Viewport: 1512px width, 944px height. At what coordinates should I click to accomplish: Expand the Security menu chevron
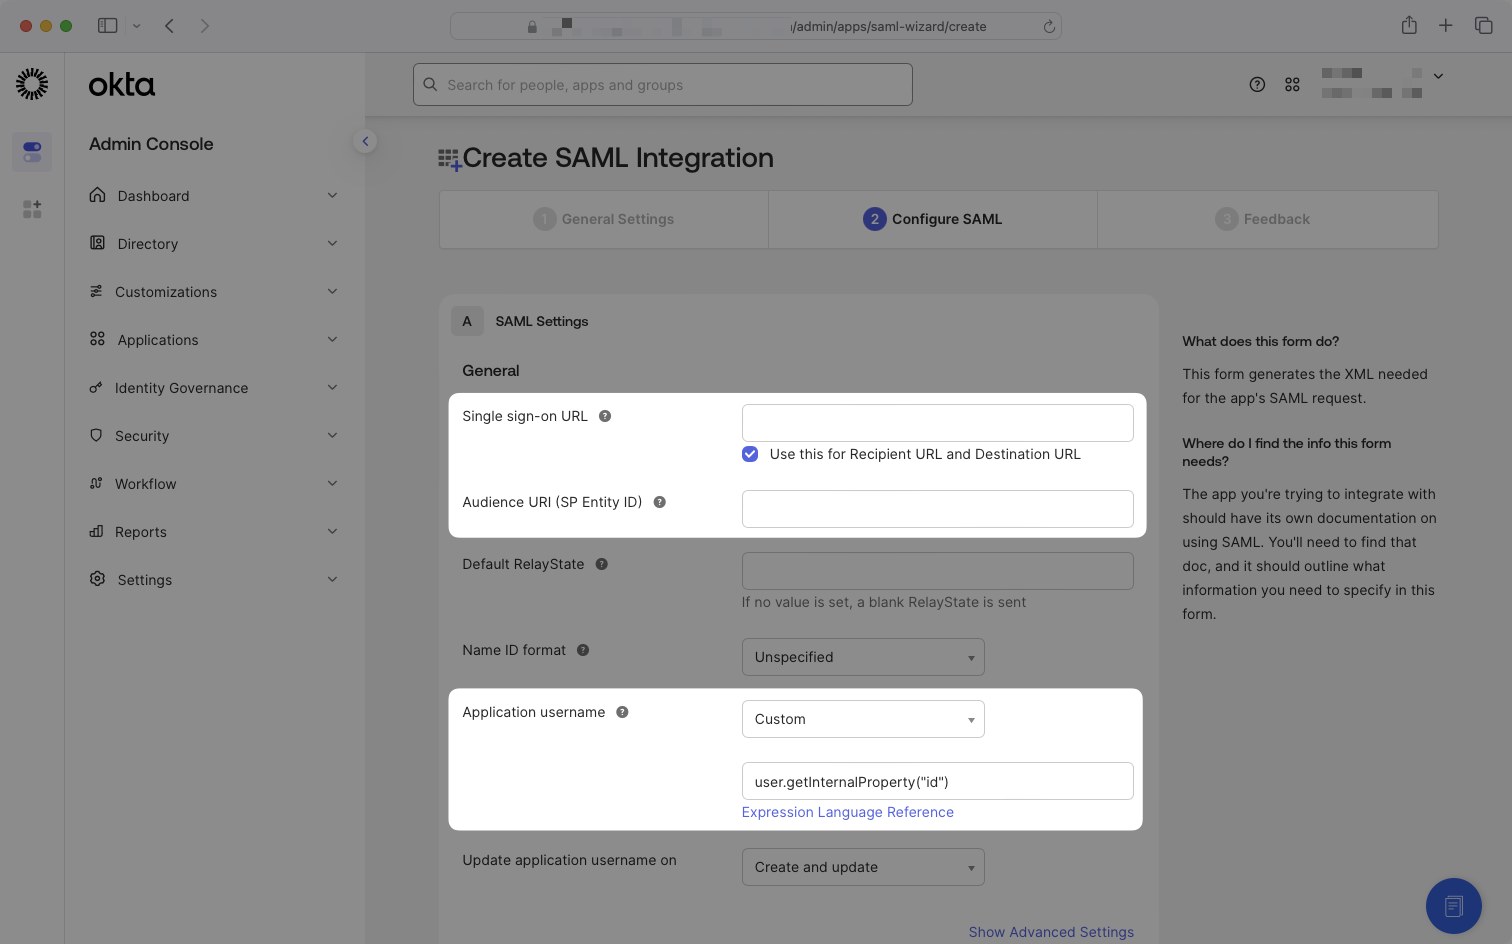(332, 435)
